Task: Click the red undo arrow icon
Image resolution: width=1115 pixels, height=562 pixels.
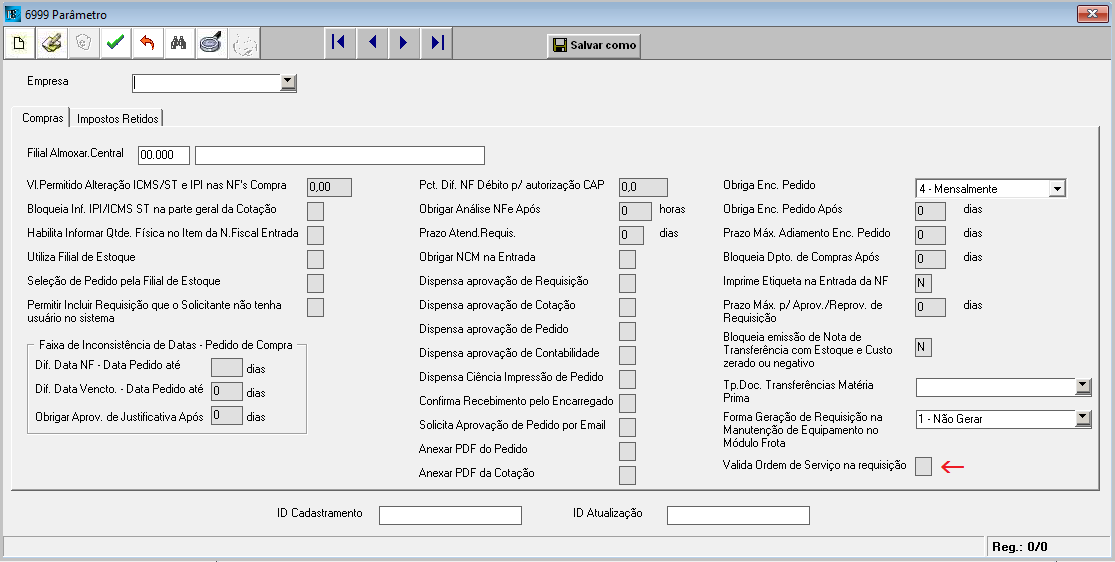Action: click(147, 43)
